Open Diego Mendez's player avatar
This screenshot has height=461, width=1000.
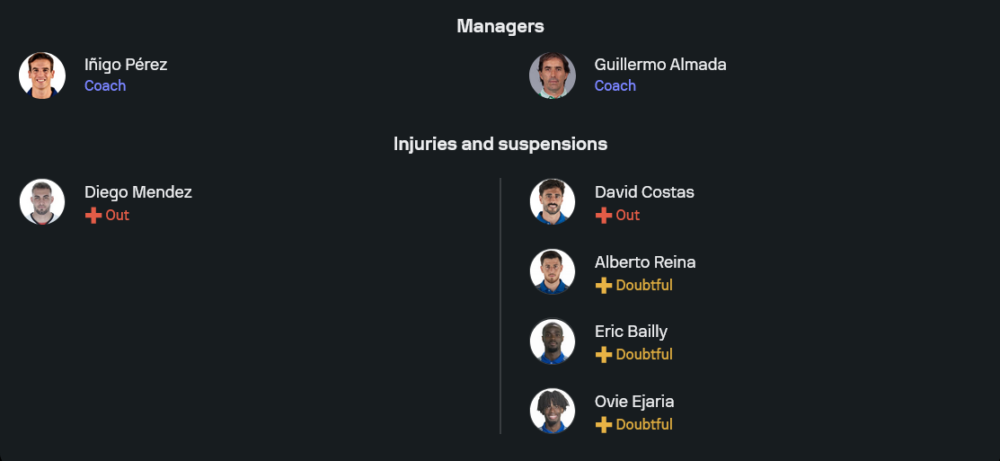42,202
